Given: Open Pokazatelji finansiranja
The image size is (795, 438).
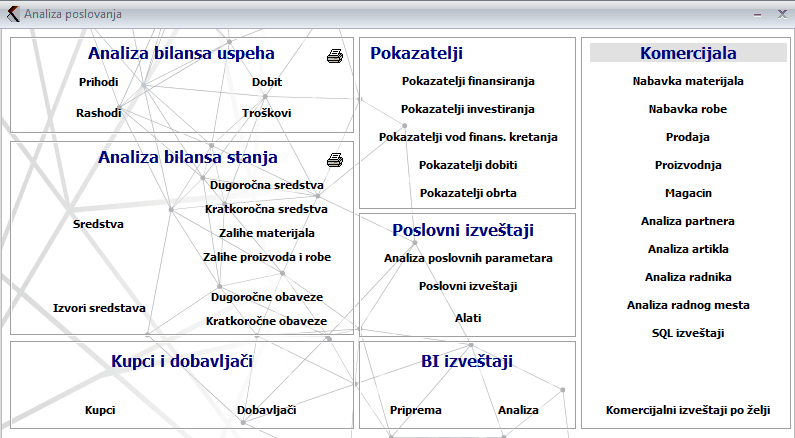Looking at the screenshot, I should (x=468, y=80).
